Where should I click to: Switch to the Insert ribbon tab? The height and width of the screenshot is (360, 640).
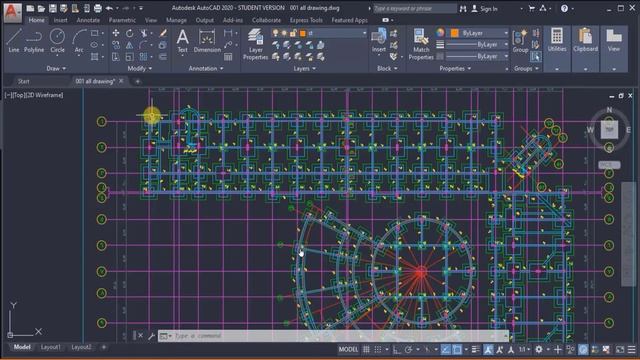[60, 20]
